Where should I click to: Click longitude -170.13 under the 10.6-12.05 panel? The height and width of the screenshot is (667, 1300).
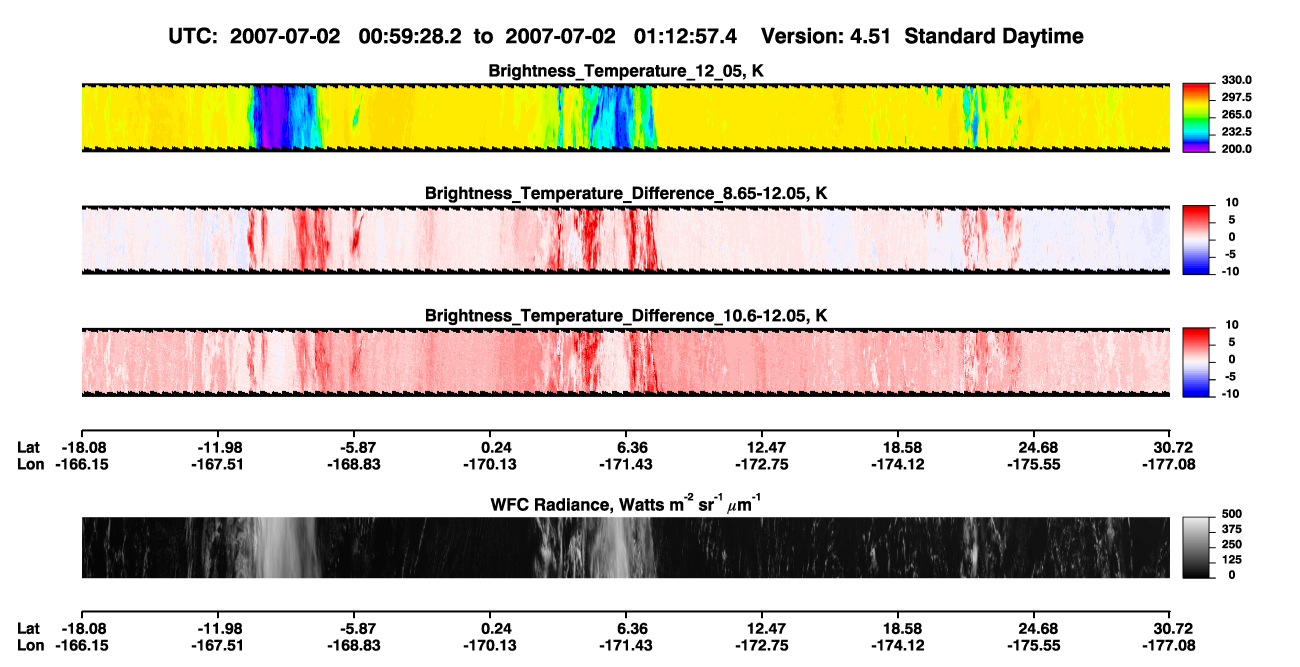tap(489, 464)
